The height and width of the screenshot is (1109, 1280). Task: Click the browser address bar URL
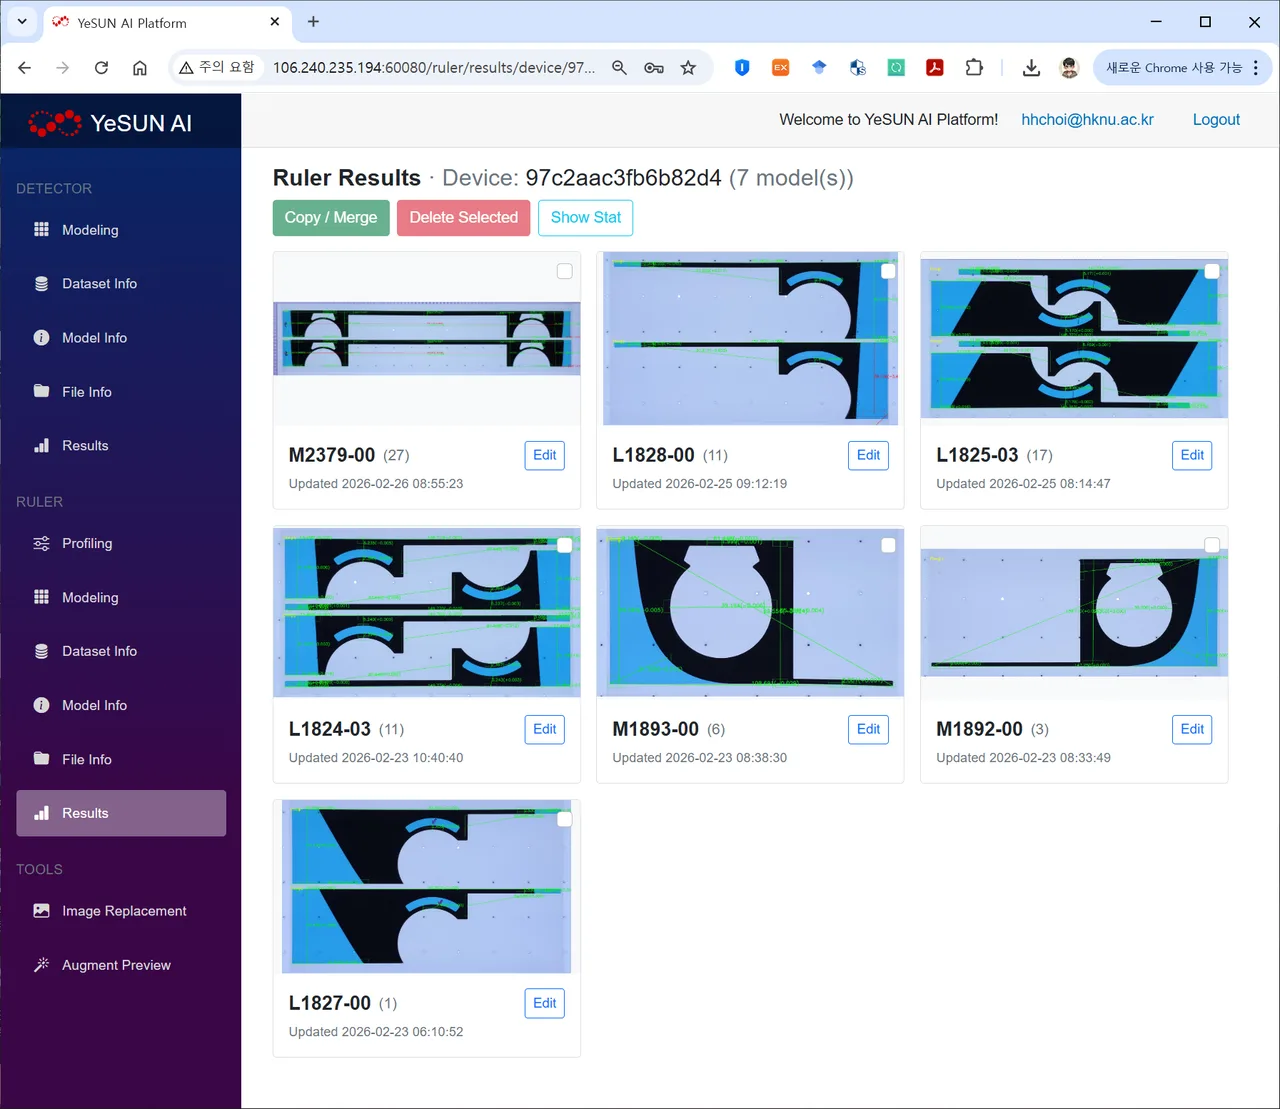tap(434, 68)
